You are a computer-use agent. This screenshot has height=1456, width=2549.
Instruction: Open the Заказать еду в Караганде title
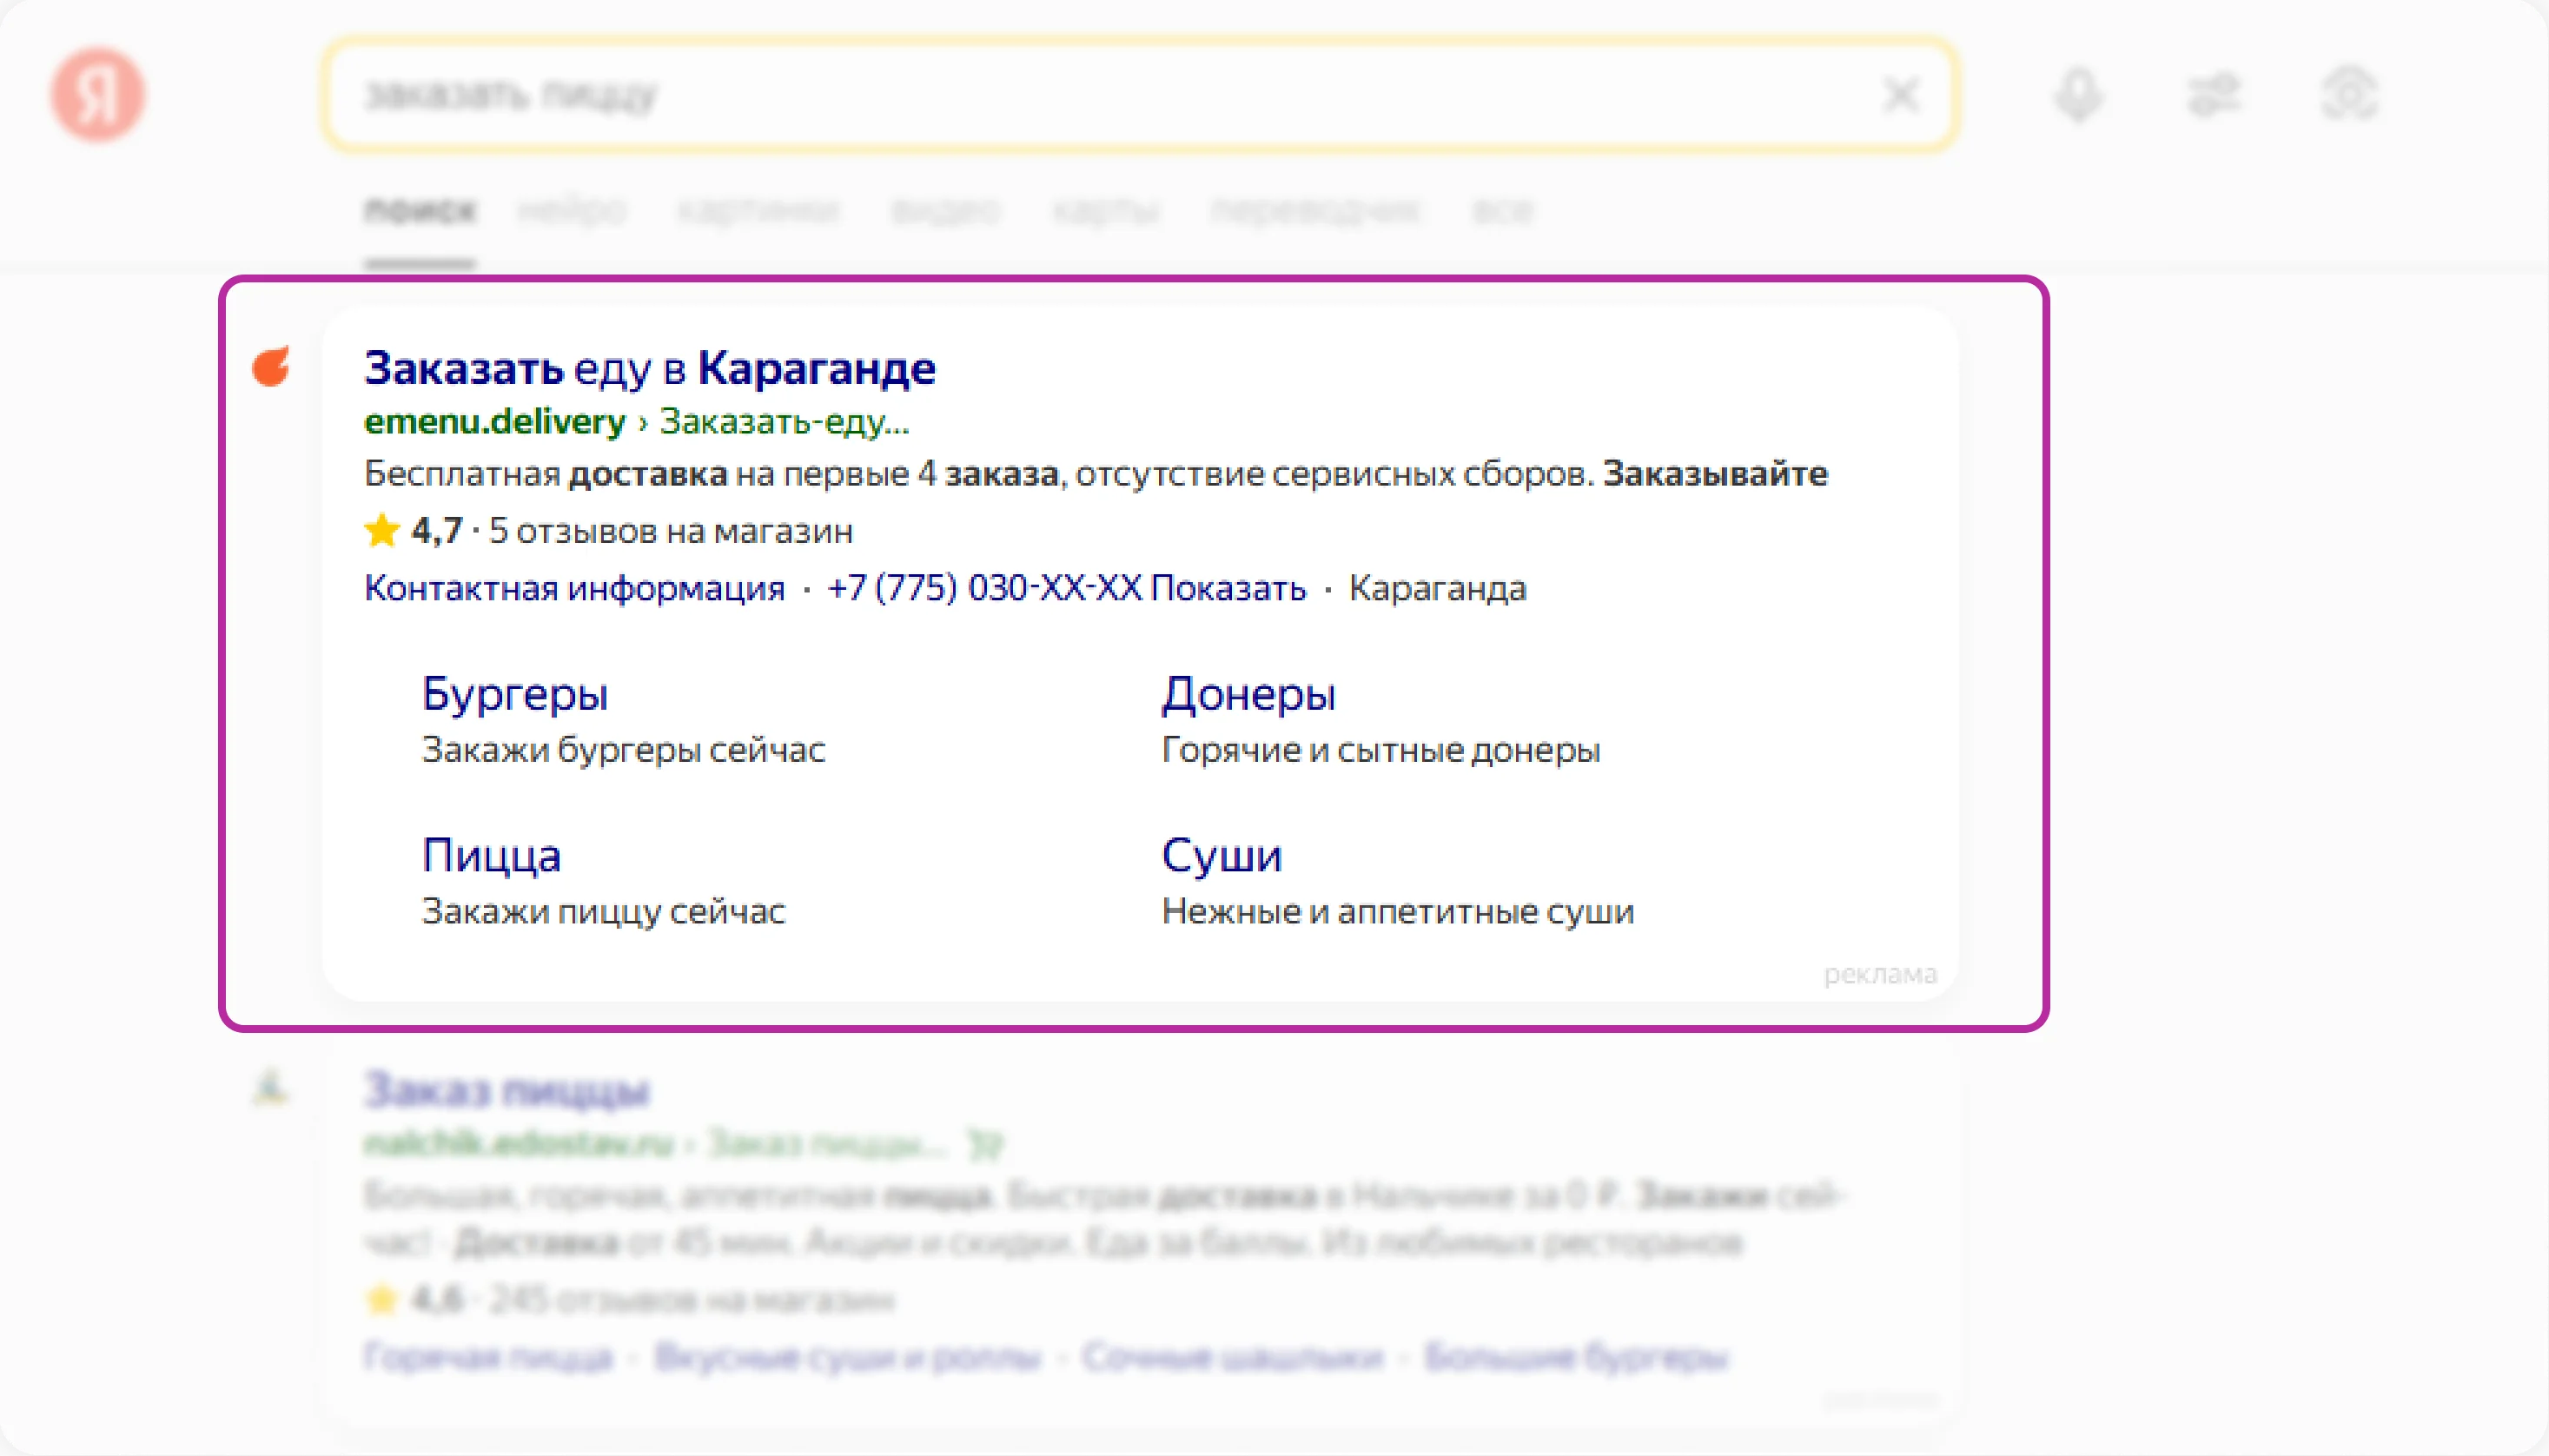650,368
